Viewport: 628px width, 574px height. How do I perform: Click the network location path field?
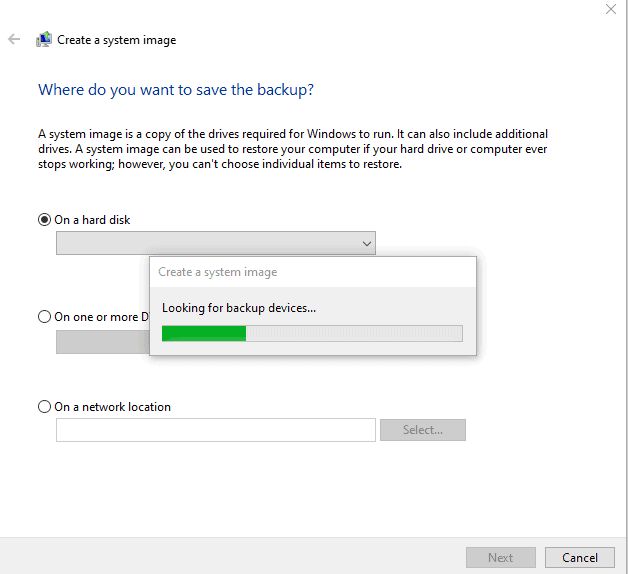click(216, 430)
